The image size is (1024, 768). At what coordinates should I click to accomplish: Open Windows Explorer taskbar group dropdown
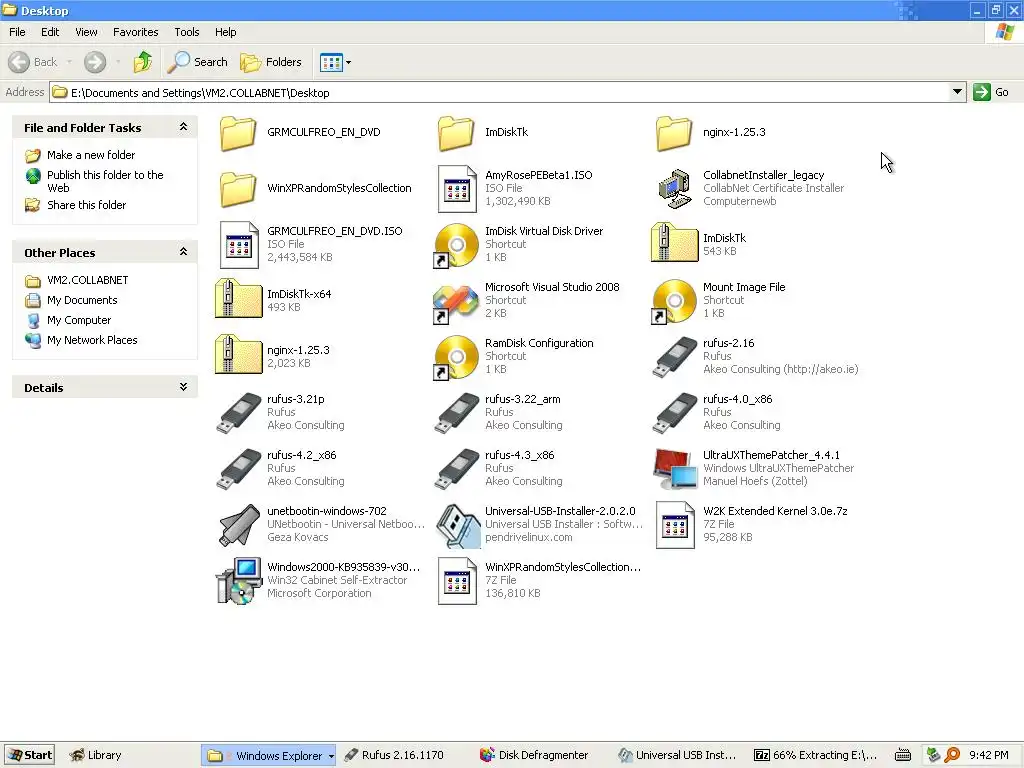tap(331, 756)
